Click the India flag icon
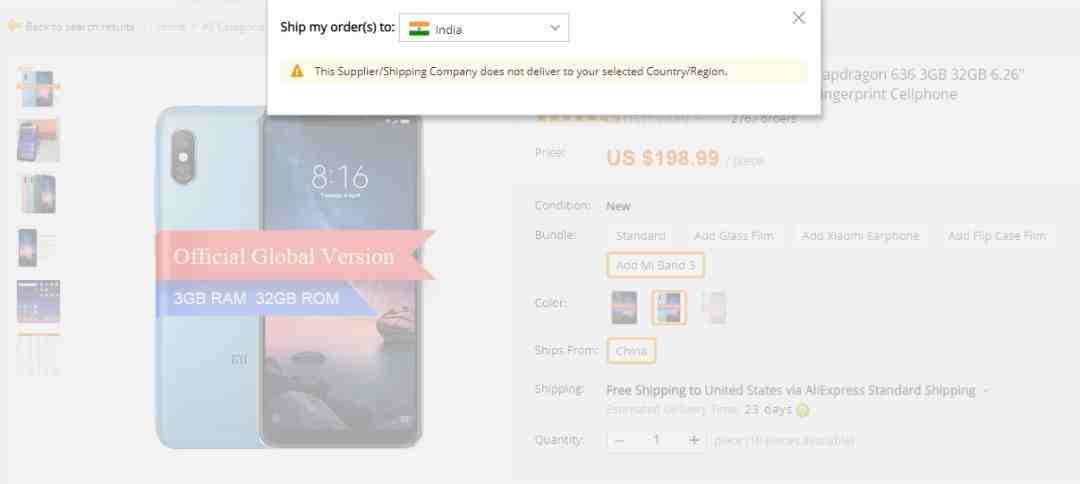 click(x=419, y=29)
